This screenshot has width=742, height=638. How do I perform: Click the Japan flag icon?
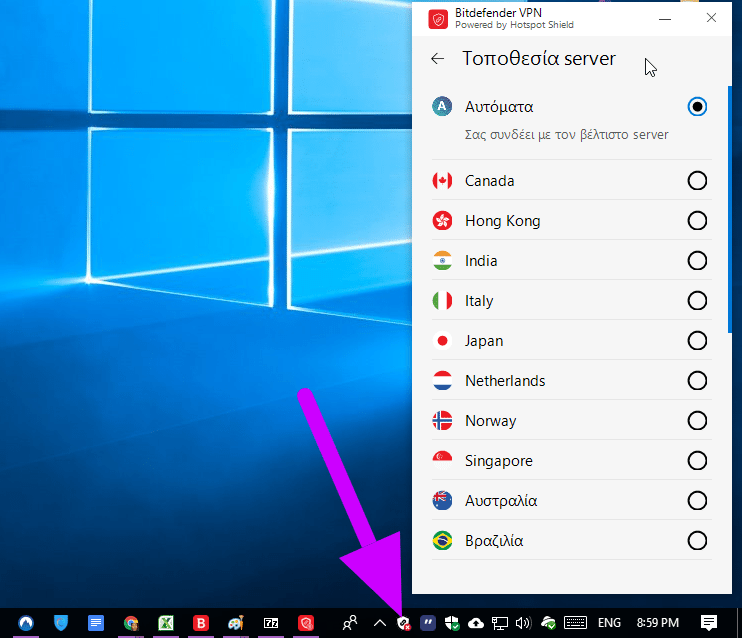[442, 341]
